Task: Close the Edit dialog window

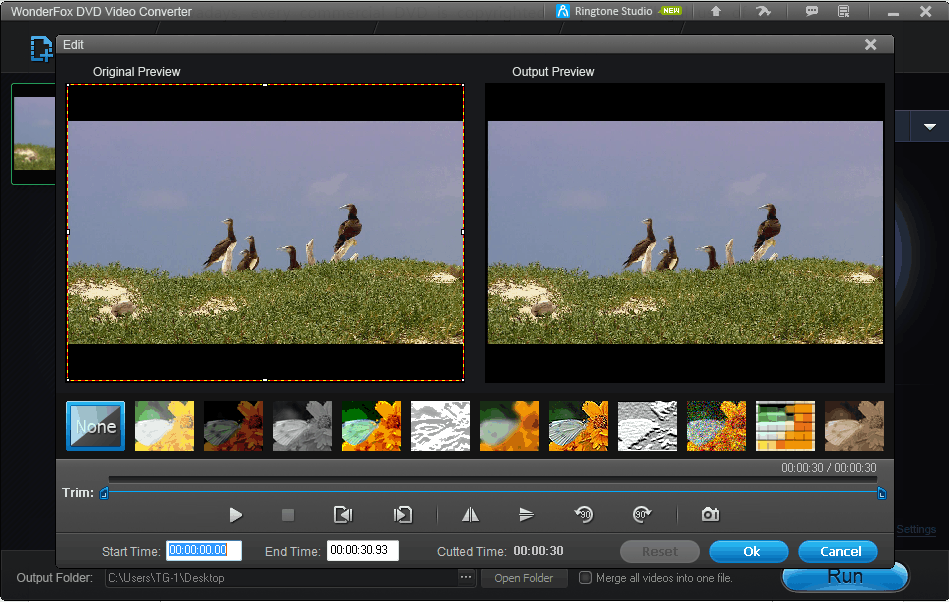Action: [x=870, y=45]
